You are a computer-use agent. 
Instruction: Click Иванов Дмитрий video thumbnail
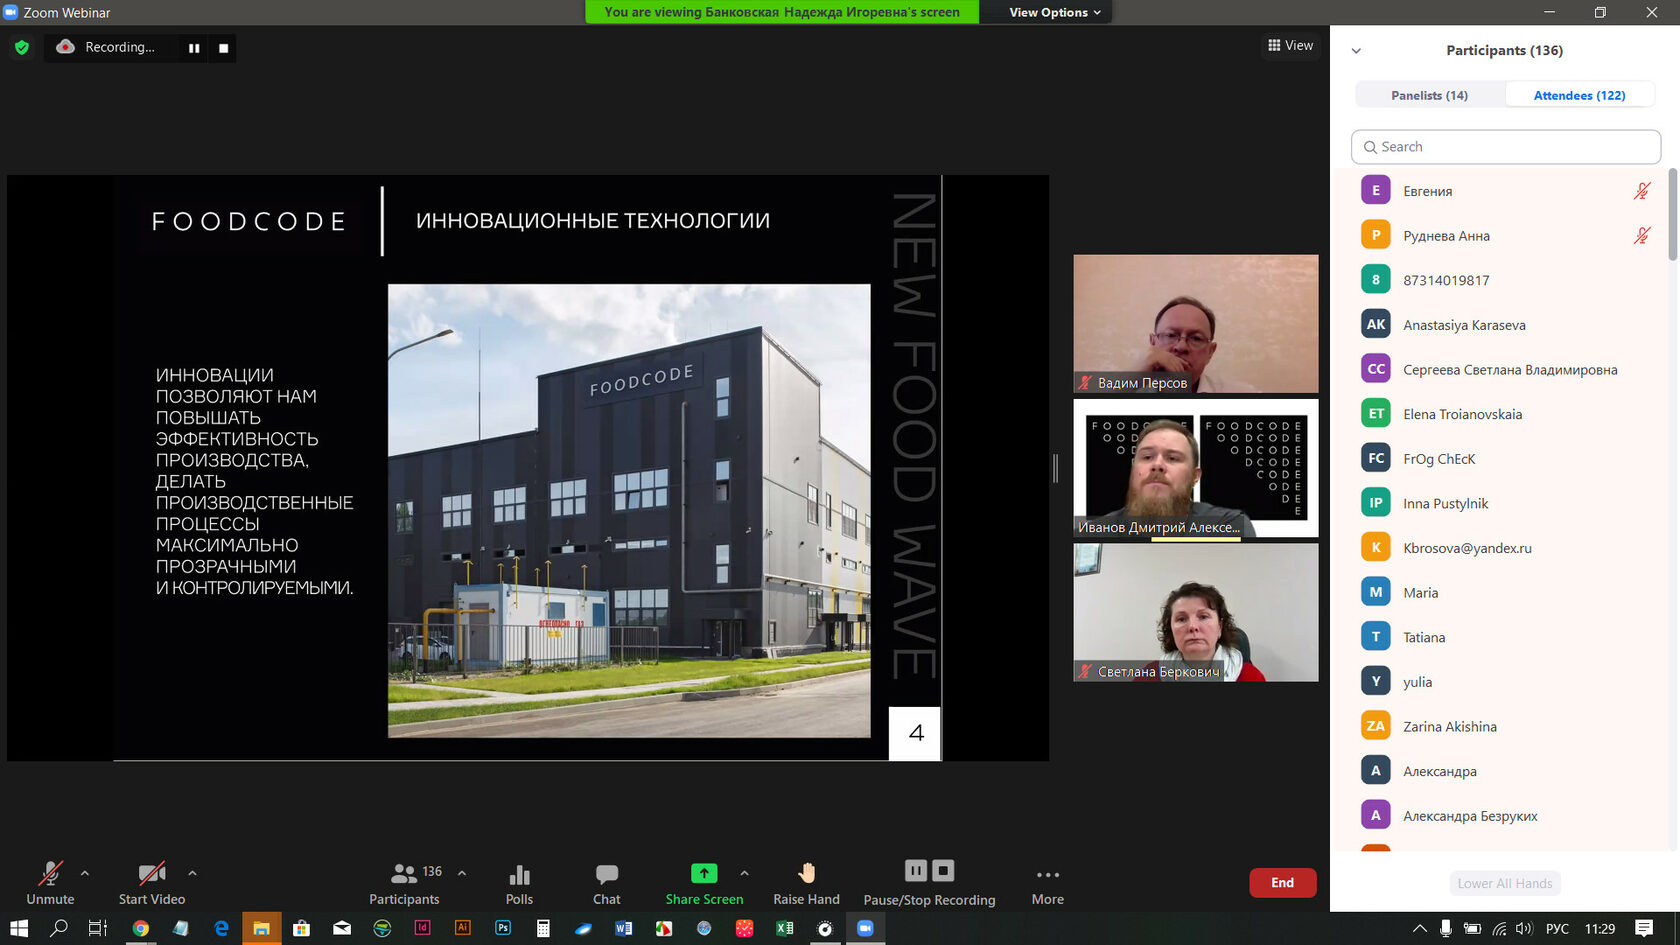tap(1196, 468)
